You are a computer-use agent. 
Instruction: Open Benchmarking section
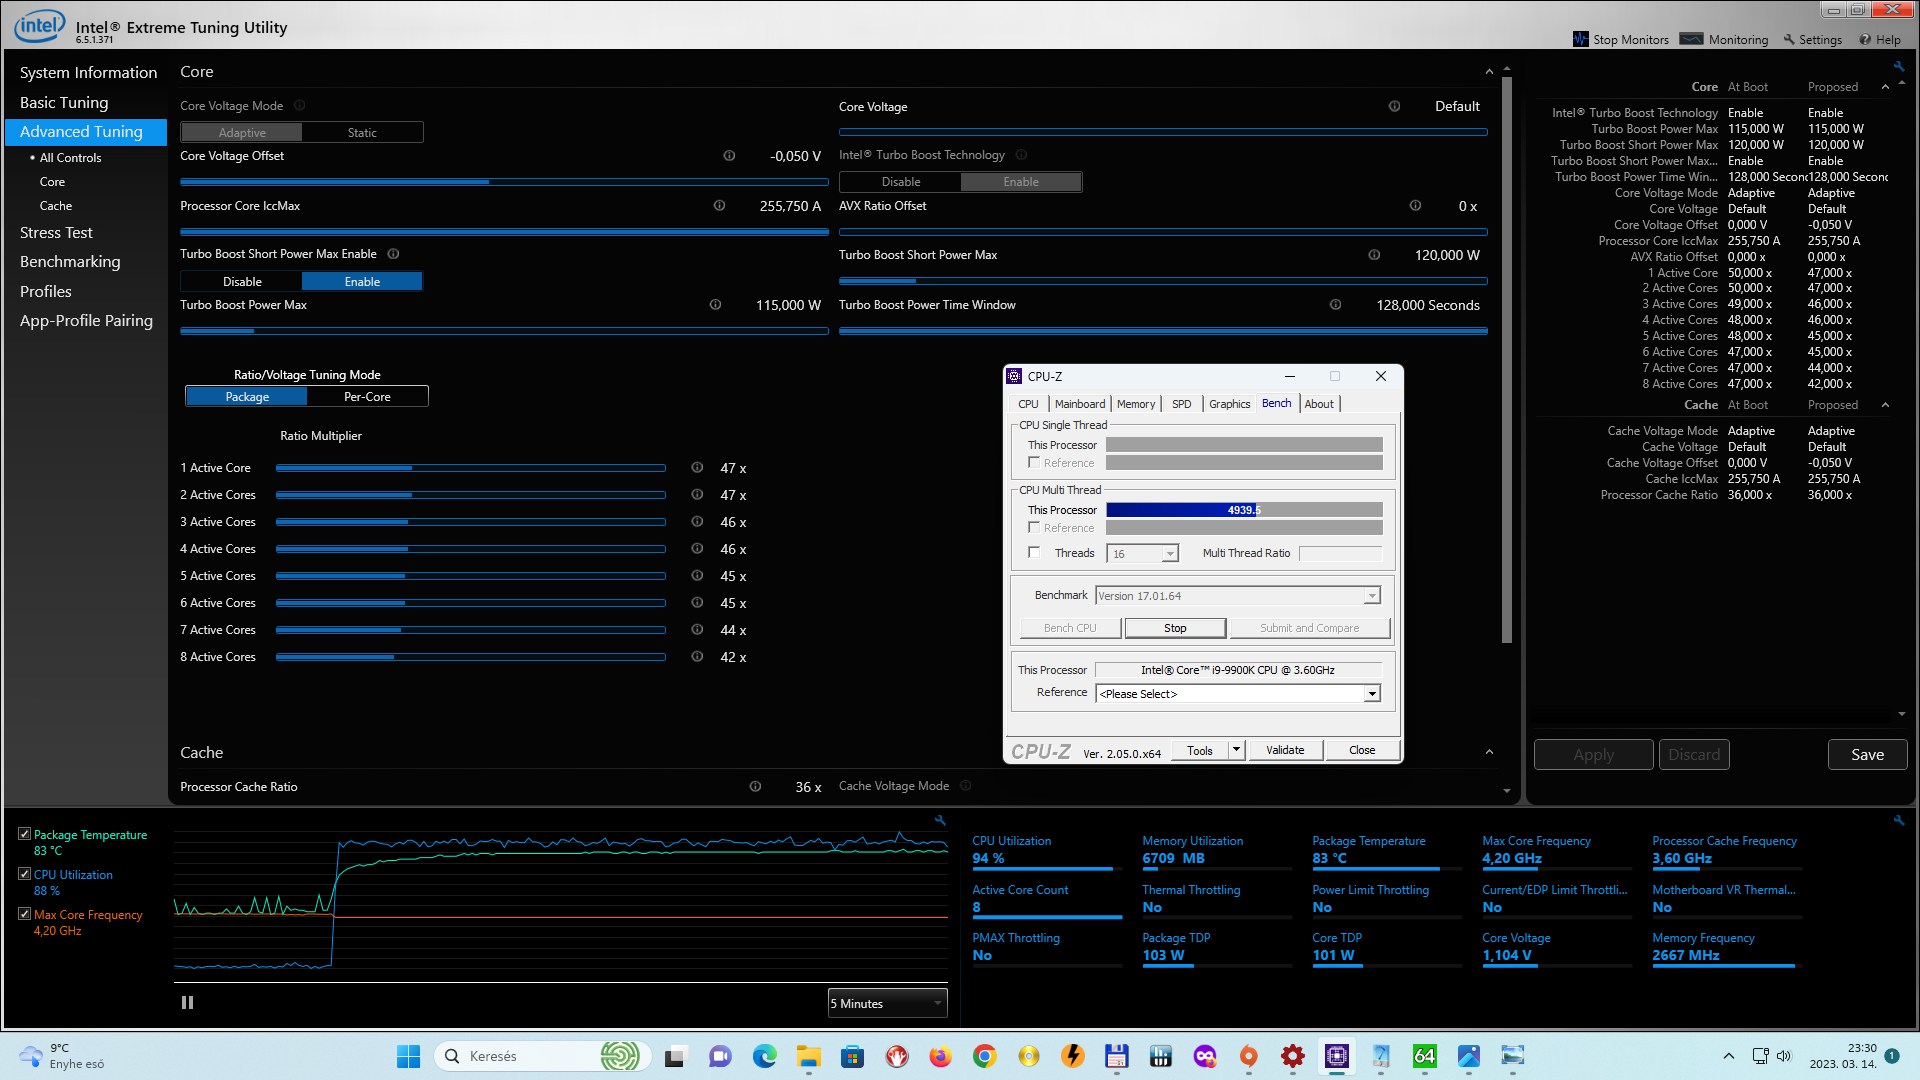70,262
